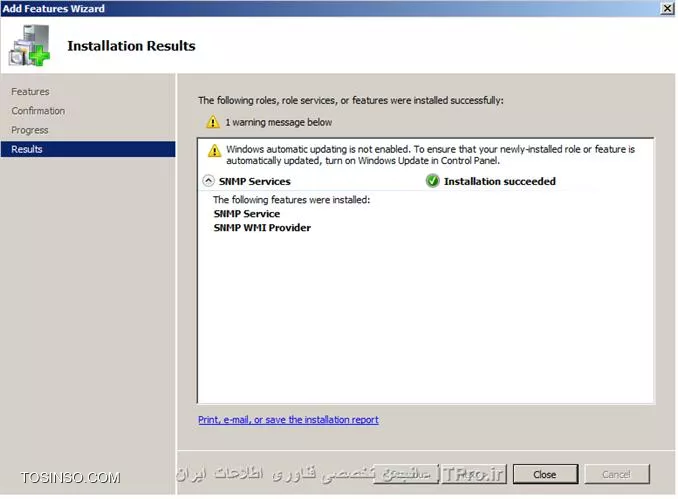
Task: Click the warning icon beside '1 warning message below'
Action: point(213,122)
